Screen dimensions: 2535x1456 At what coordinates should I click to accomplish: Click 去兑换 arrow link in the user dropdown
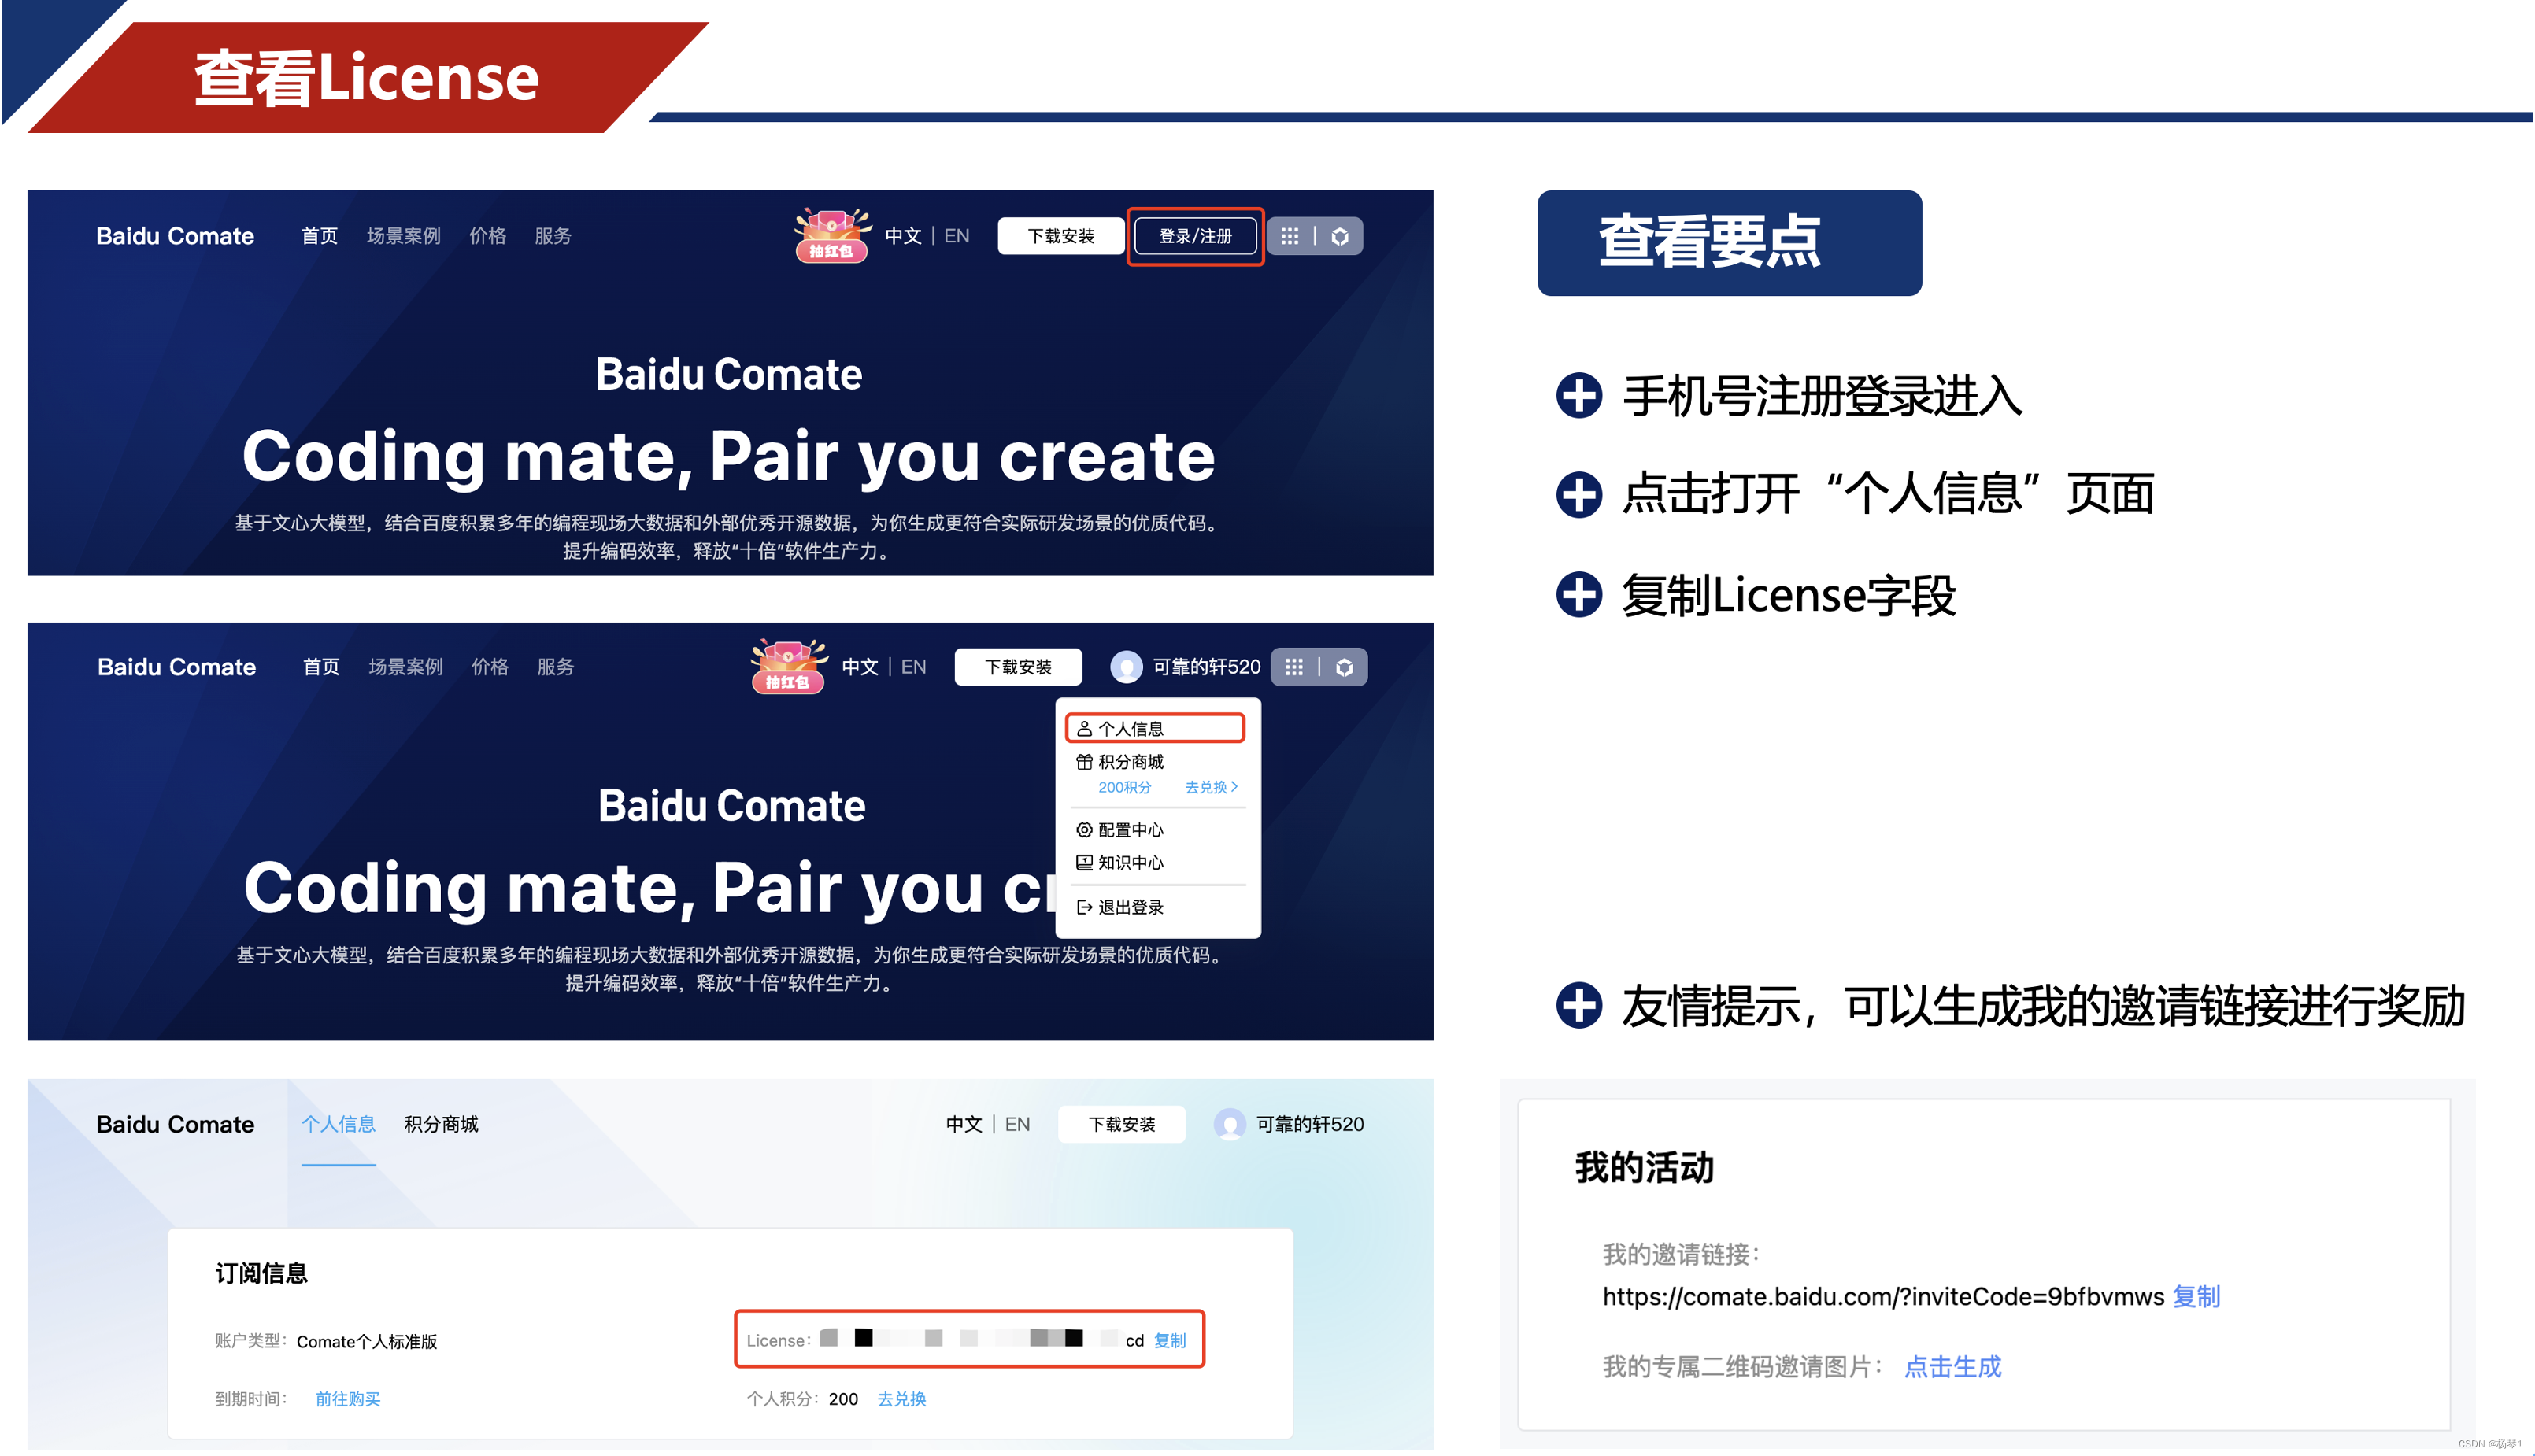tap(1211, 787)
